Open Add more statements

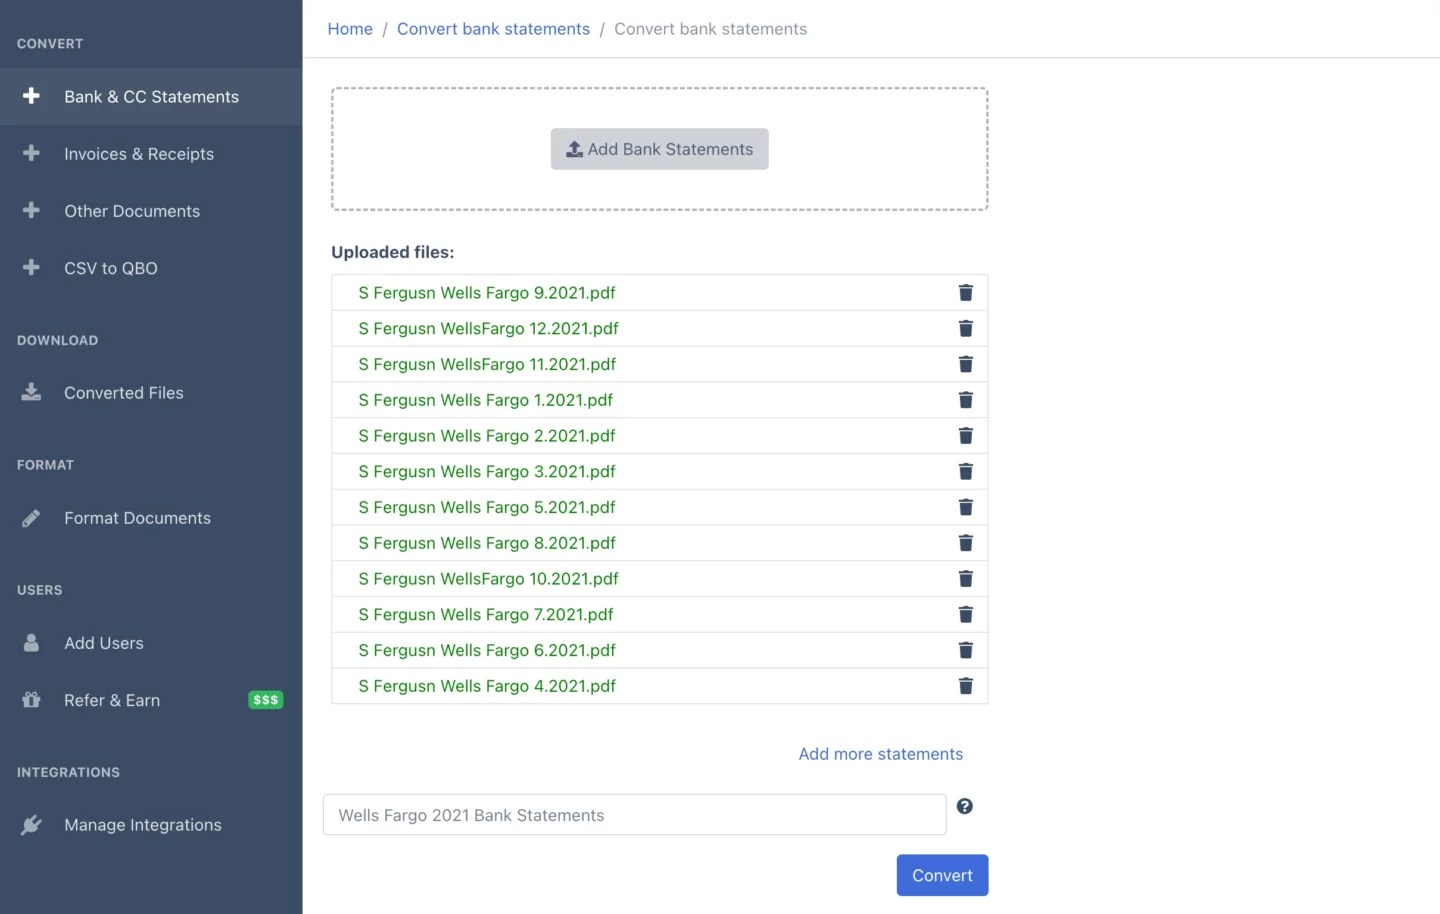(880, 753)
